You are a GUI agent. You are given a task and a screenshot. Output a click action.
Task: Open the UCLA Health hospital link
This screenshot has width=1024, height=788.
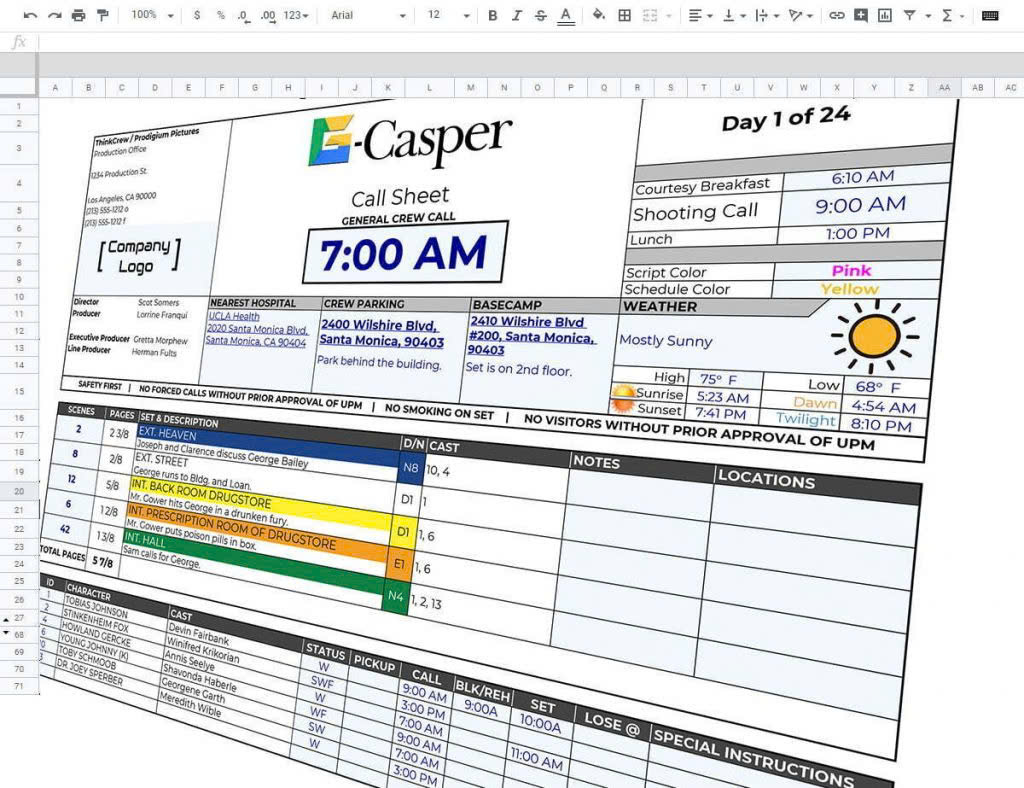(x=233, y=317)
